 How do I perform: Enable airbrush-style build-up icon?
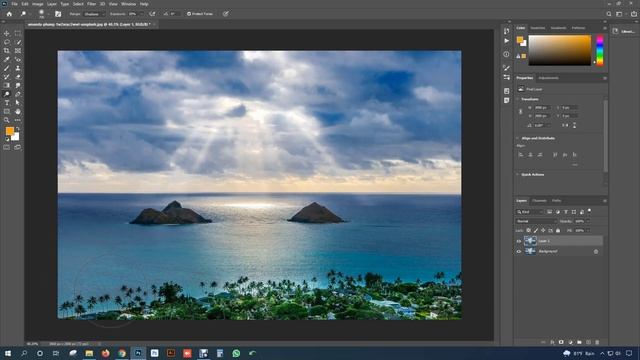(x=152, y=14)
